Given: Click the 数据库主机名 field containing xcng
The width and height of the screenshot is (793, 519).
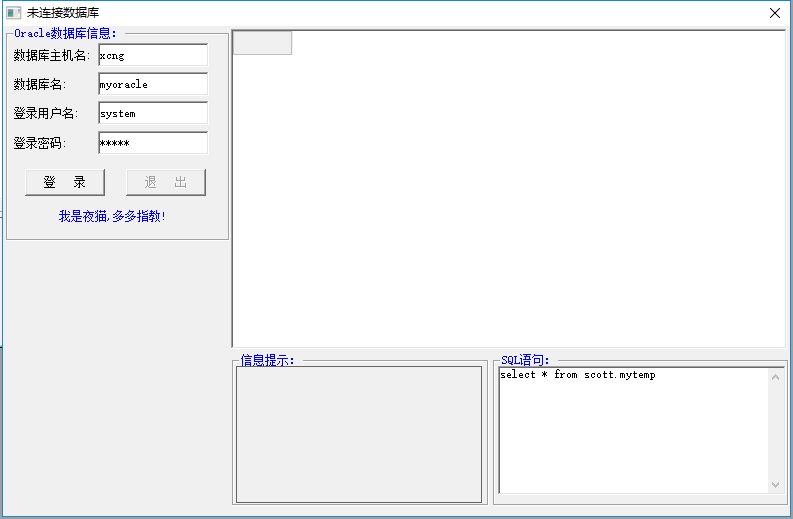Looking at the screenshot, I should point(153,55).
